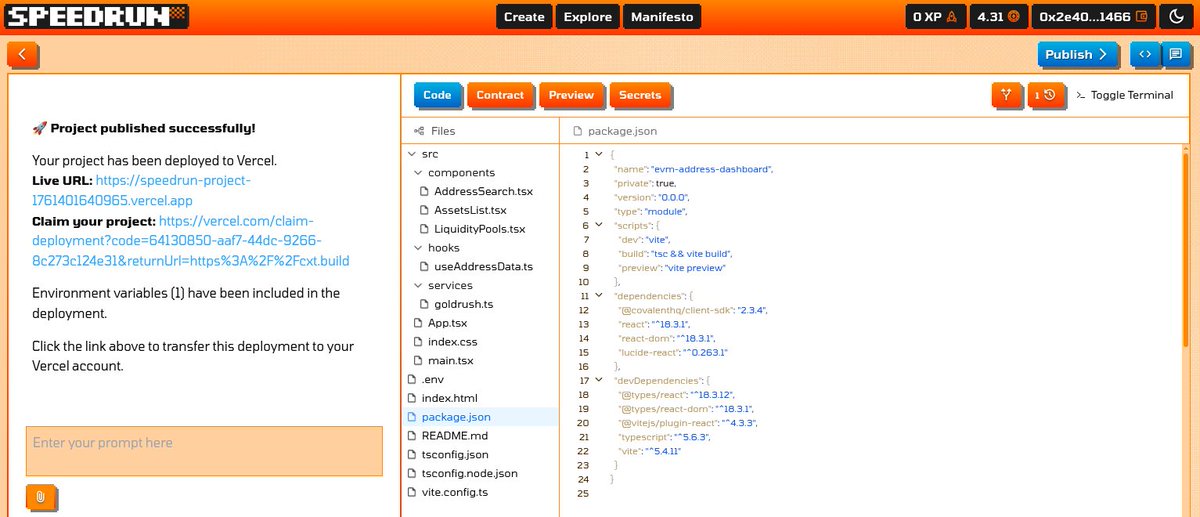The image size is (1200, 517).
Task: Open the Vercel claim-deployment link
Action: pos(191,241)
